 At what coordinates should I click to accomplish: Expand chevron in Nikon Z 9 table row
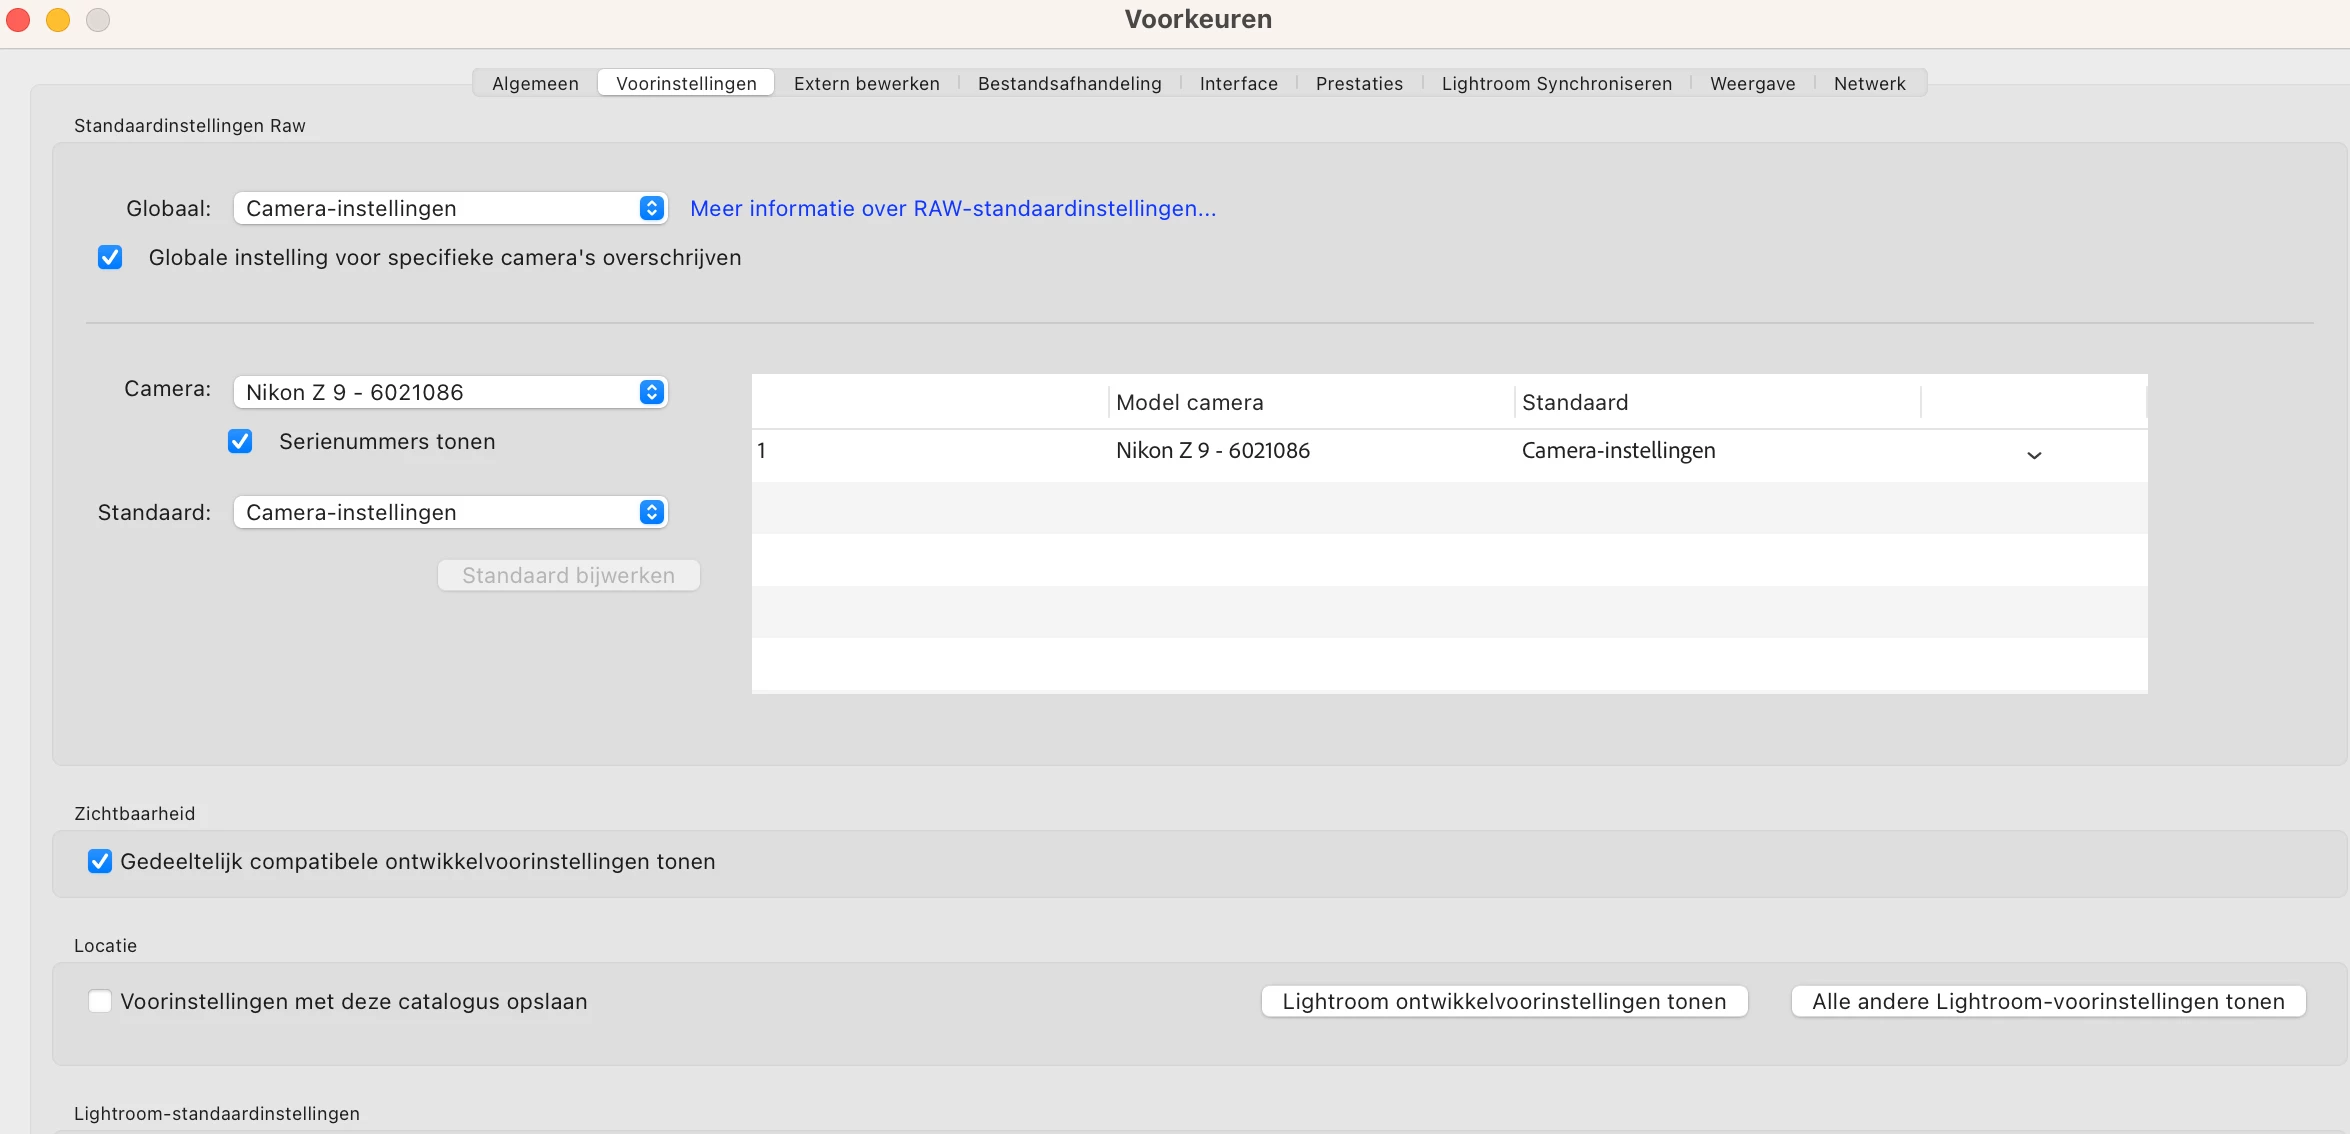point(2033,455)
